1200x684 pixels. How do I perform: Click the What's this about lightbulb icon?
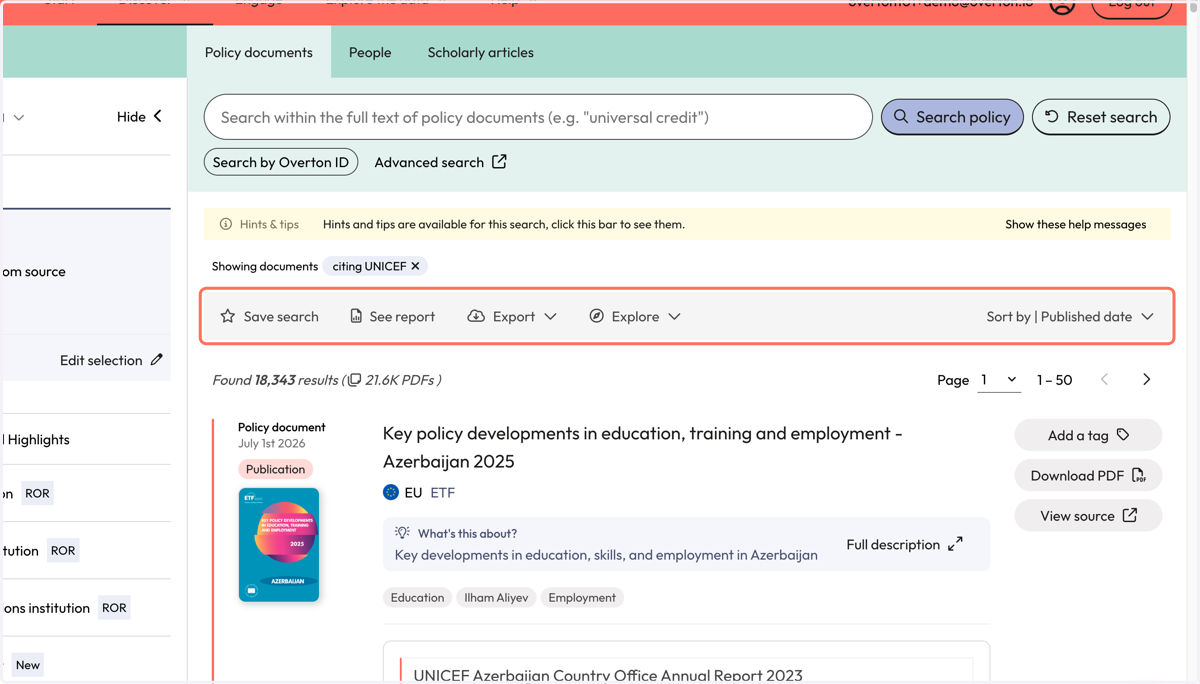coord(402,533)
